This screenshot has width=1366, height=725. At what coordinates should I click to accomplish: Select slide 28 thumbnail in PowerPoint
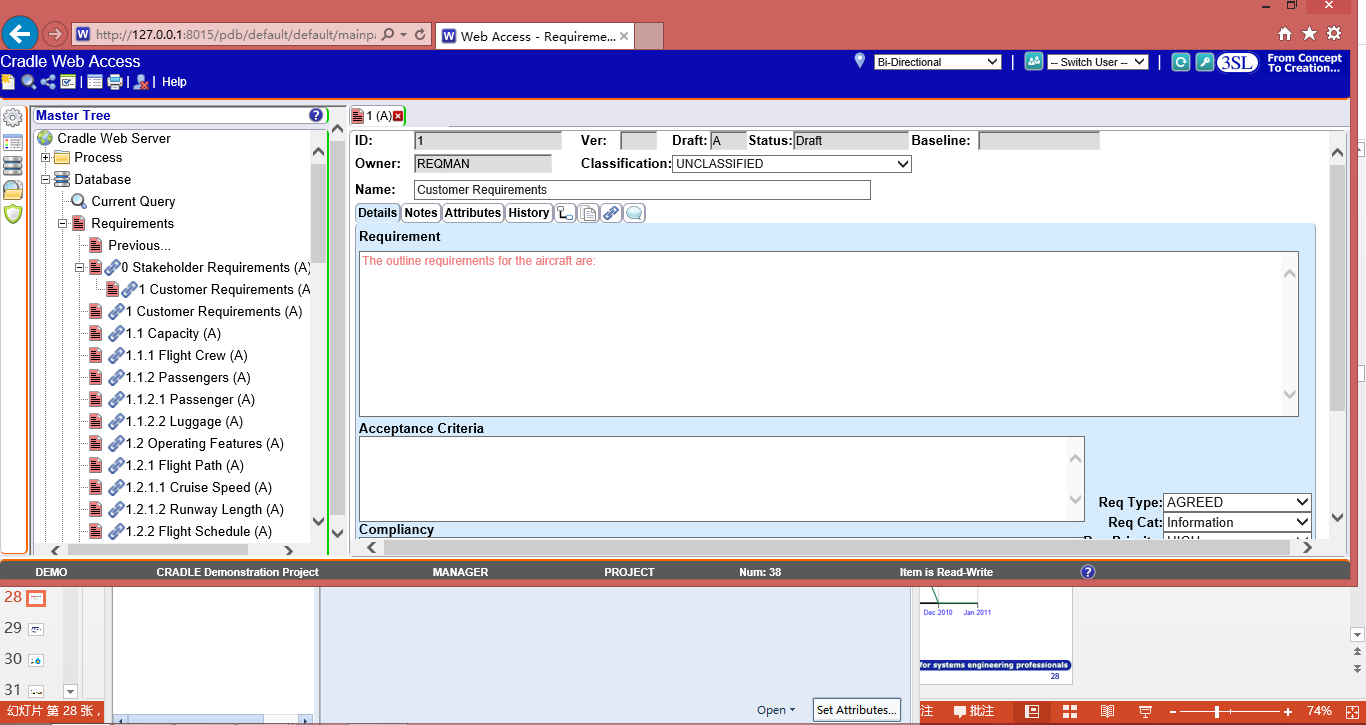point(35,597)
